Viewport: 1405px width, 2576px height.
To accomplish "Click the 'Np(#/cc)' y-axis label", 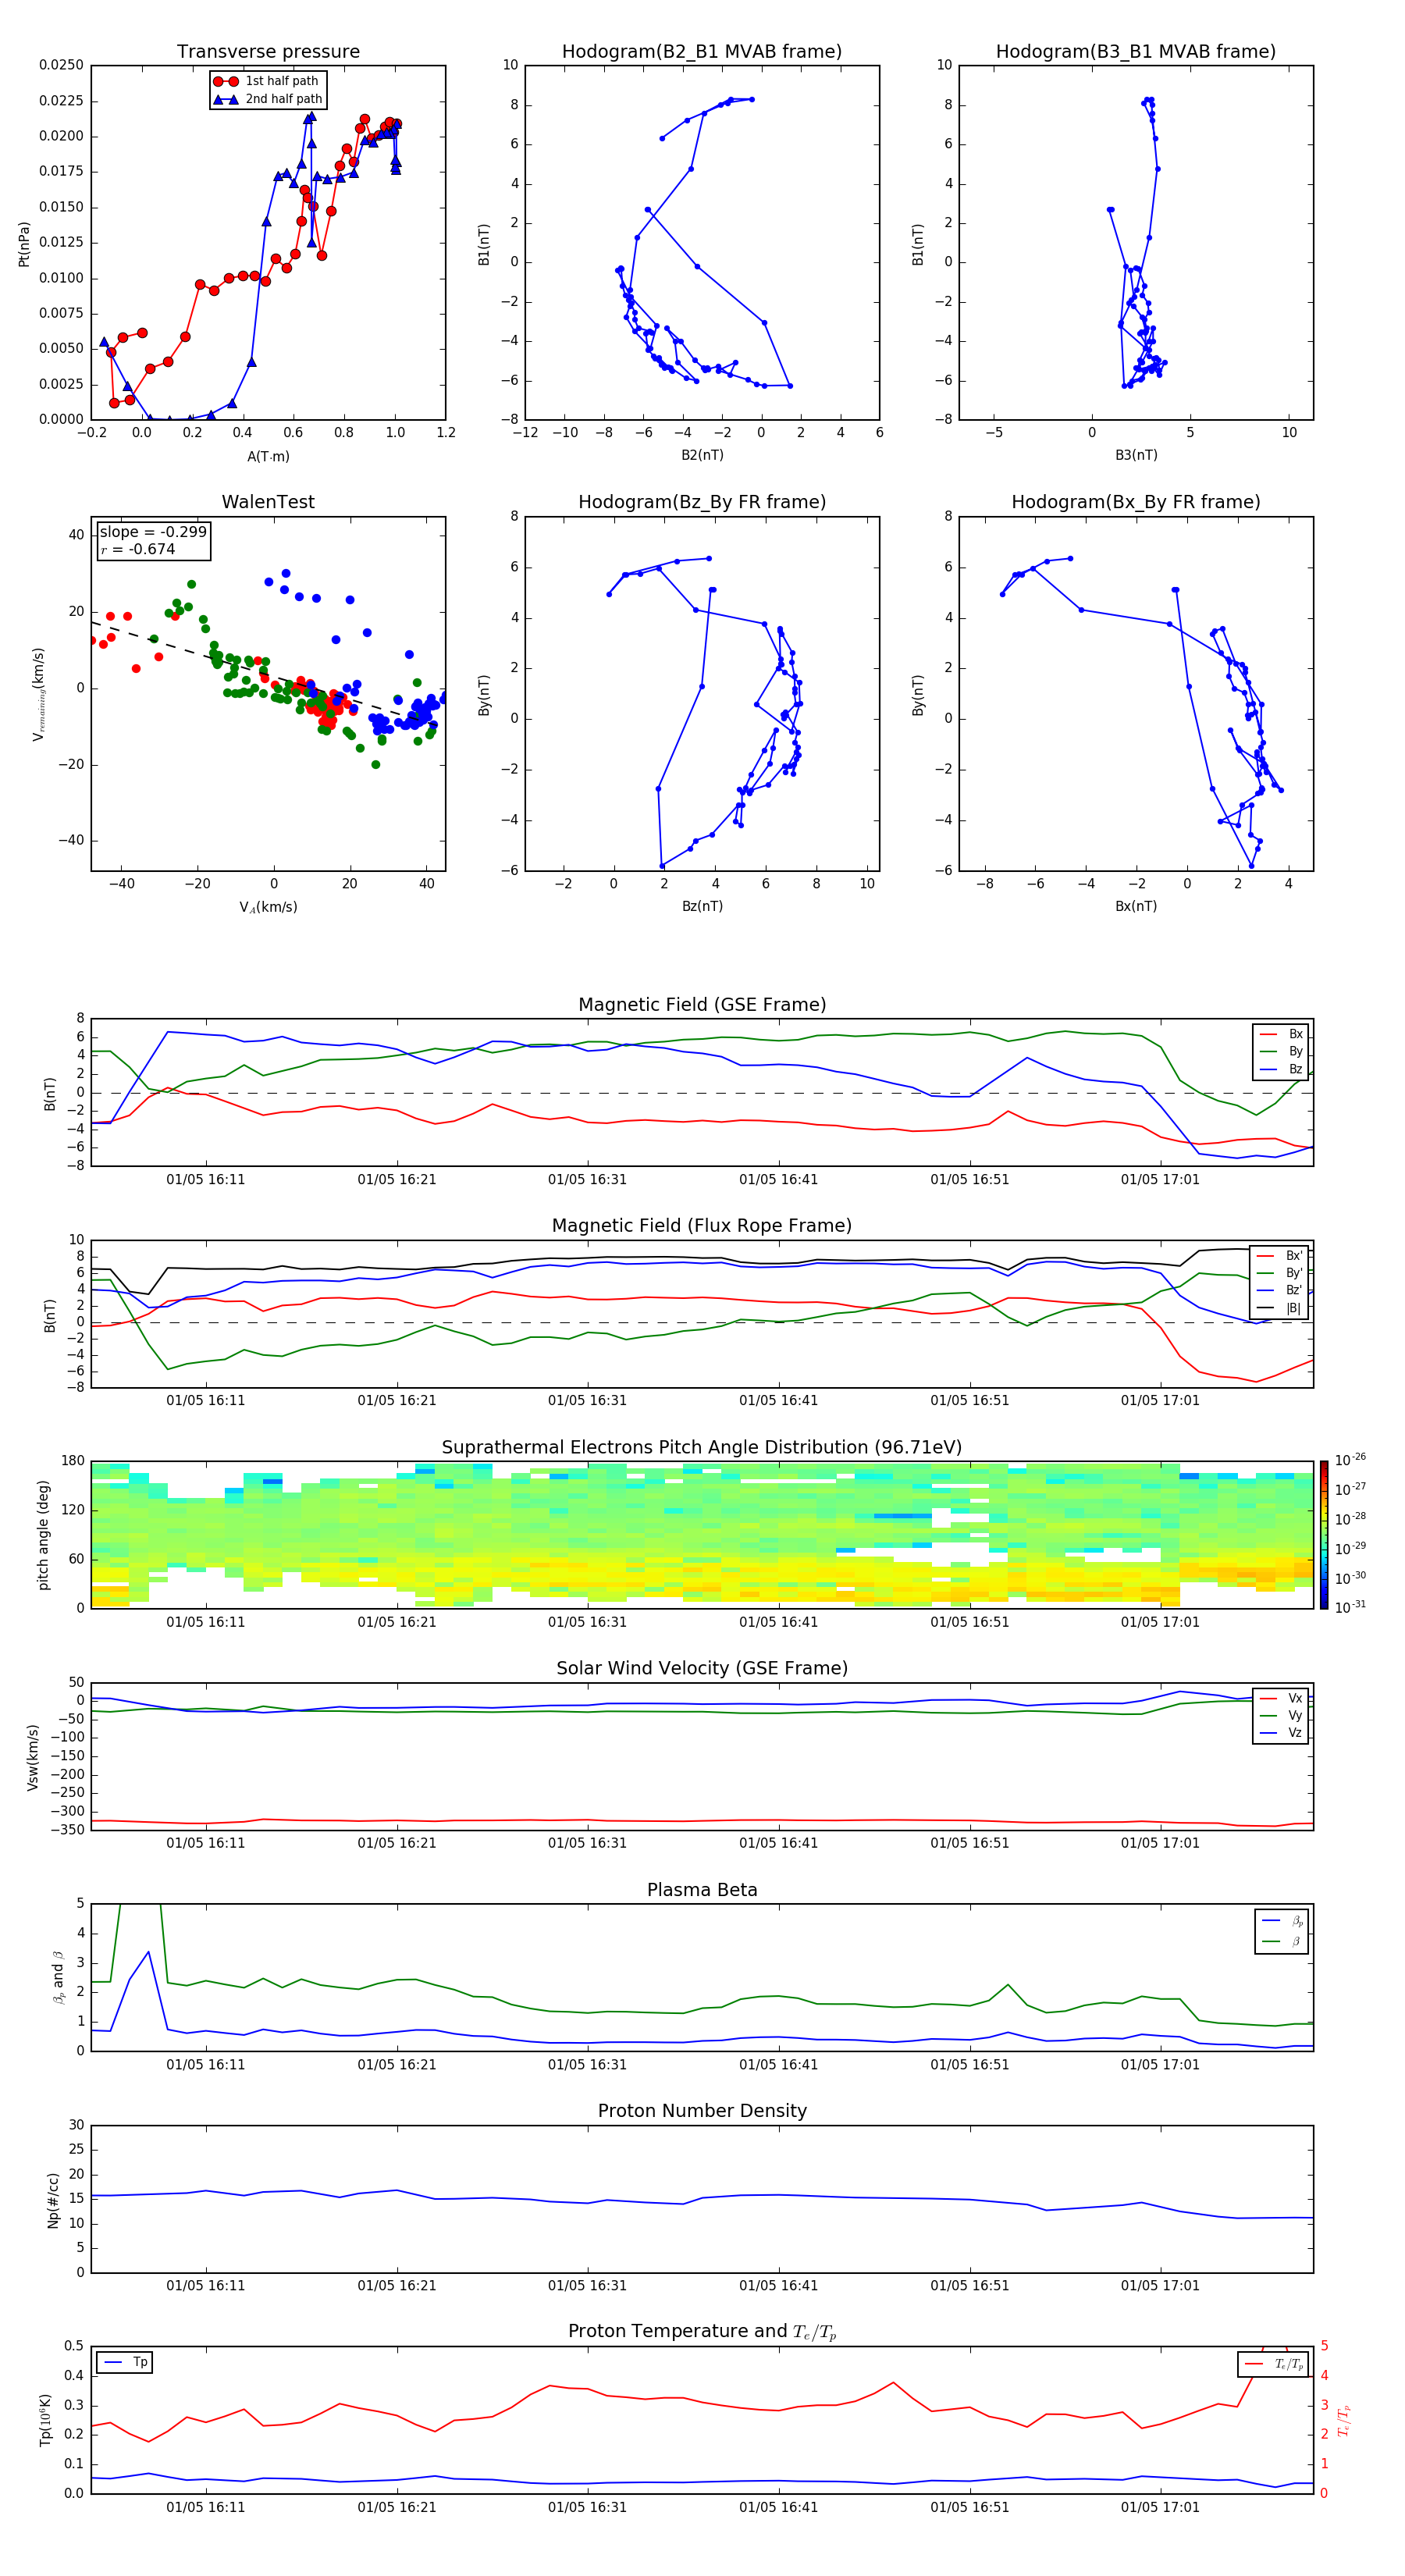I will [54, 2200].
